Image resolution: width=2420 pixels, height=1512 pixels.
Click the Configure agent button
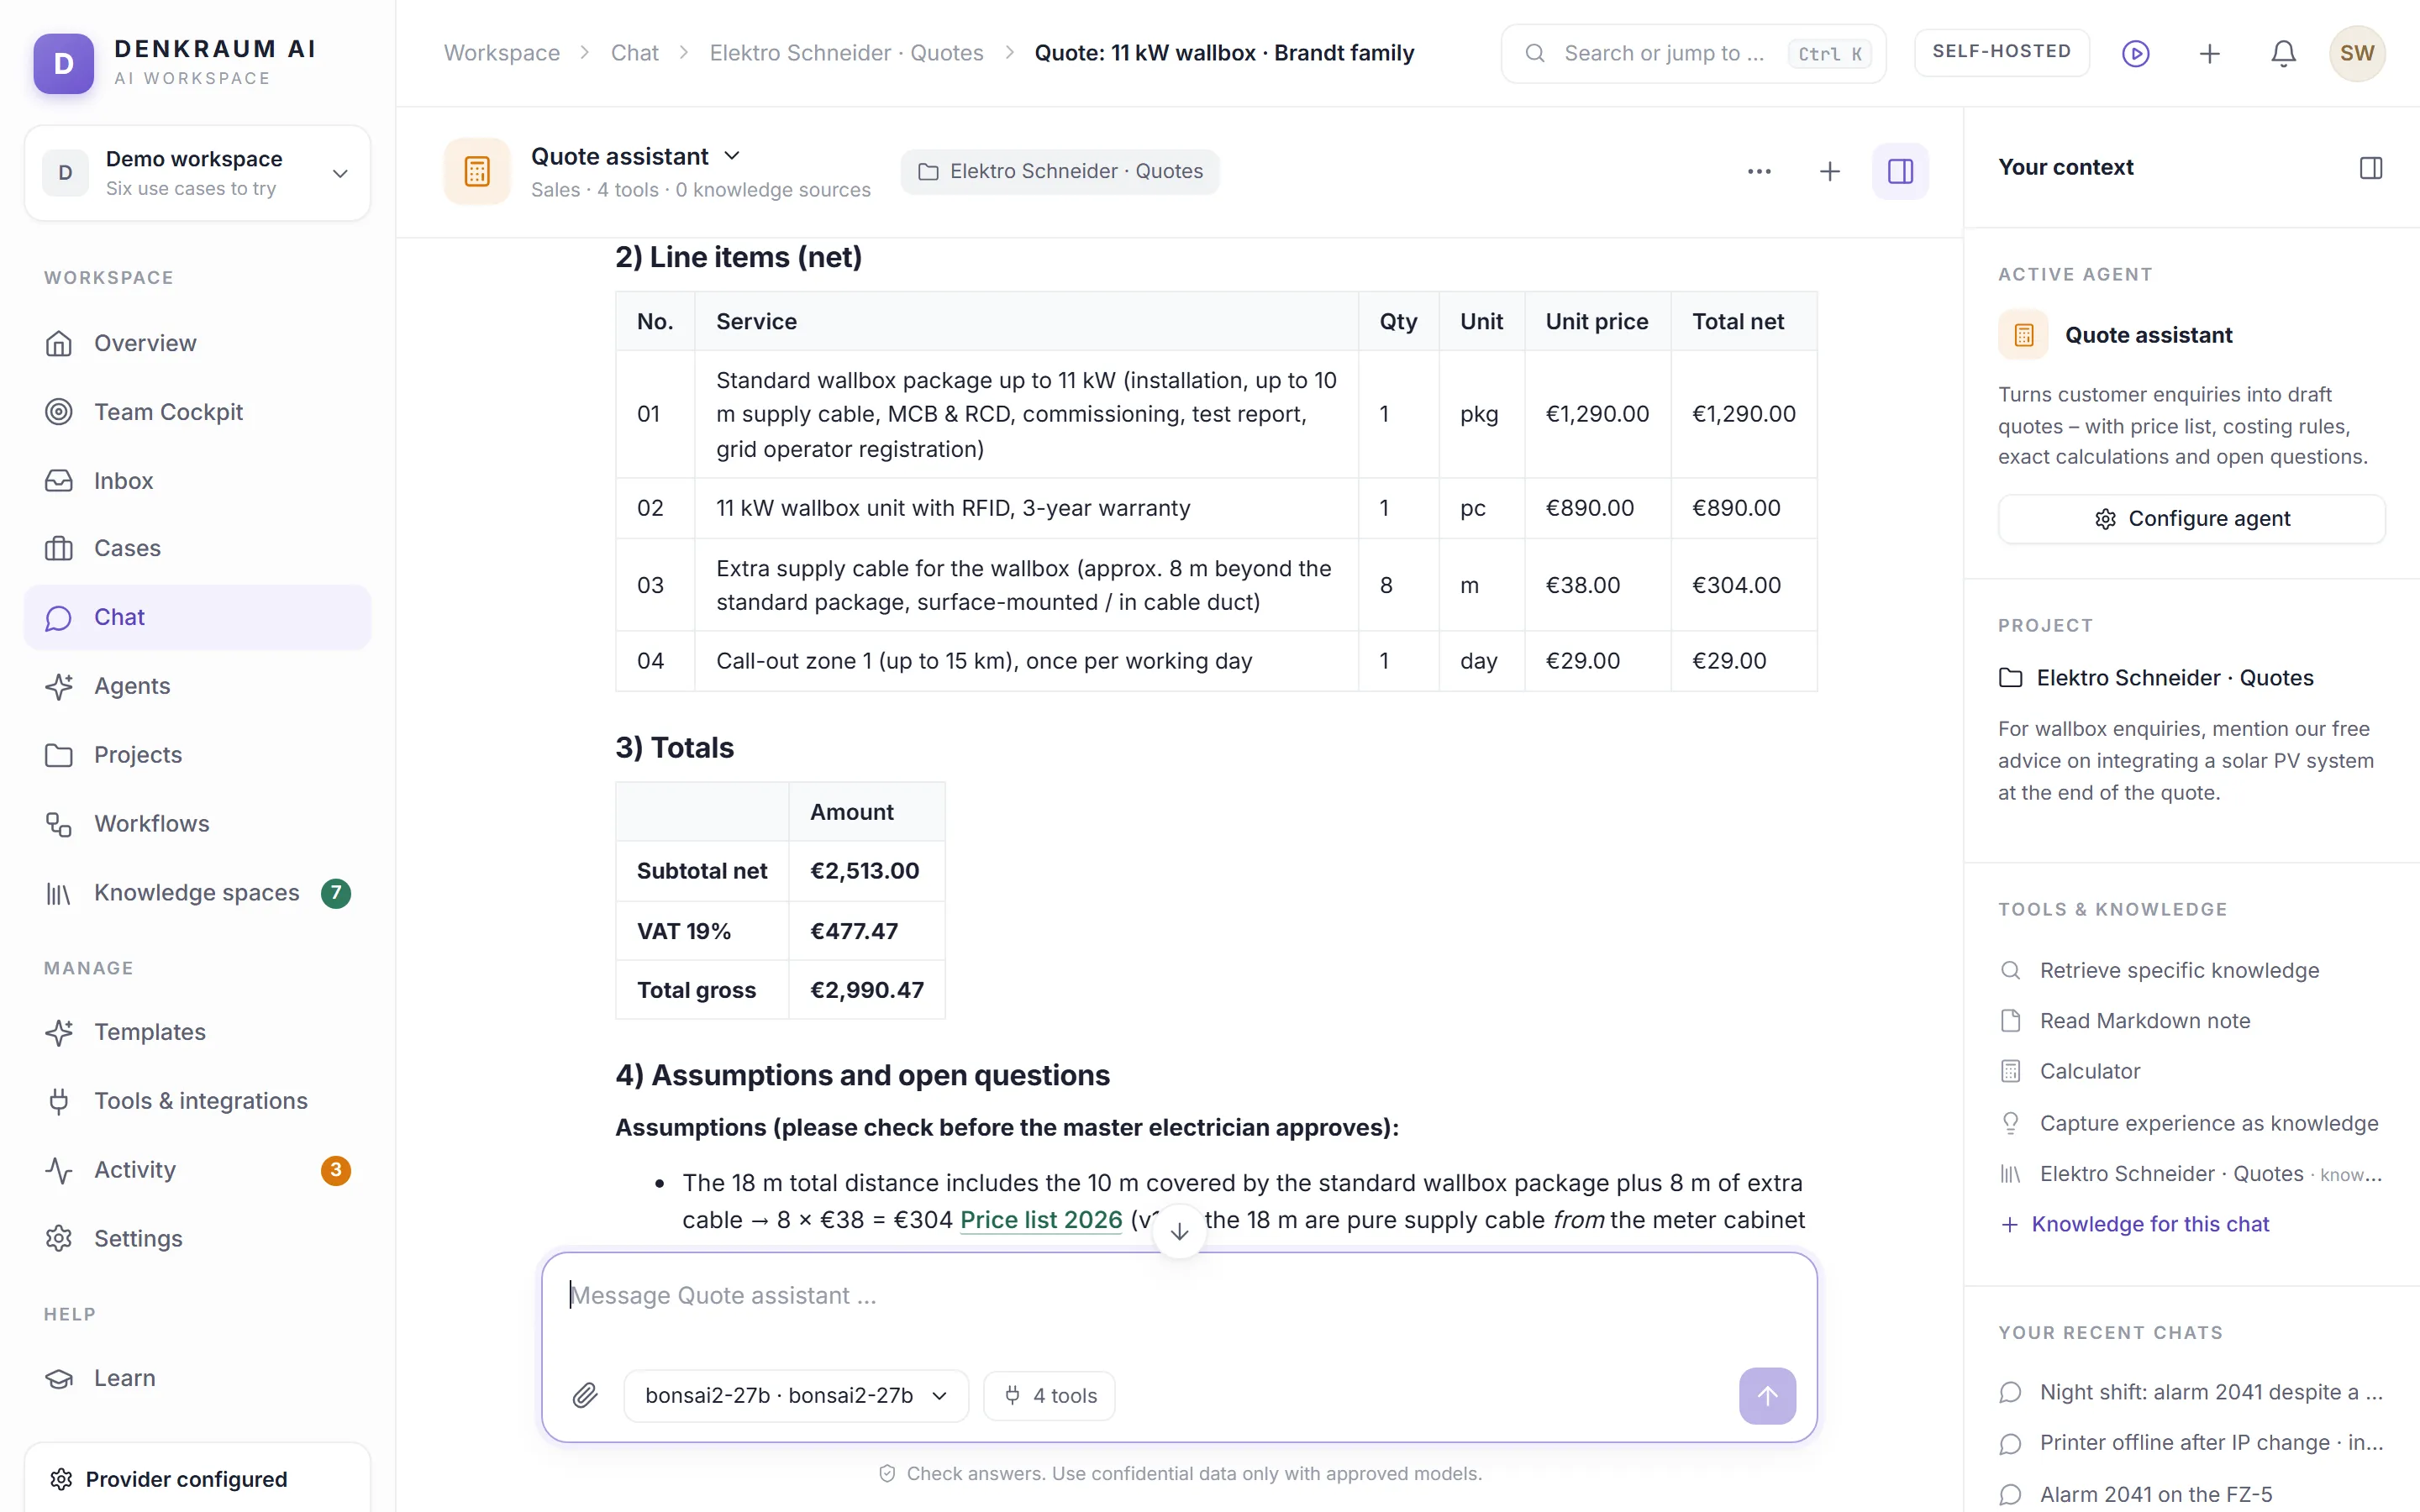point(2191,519)
